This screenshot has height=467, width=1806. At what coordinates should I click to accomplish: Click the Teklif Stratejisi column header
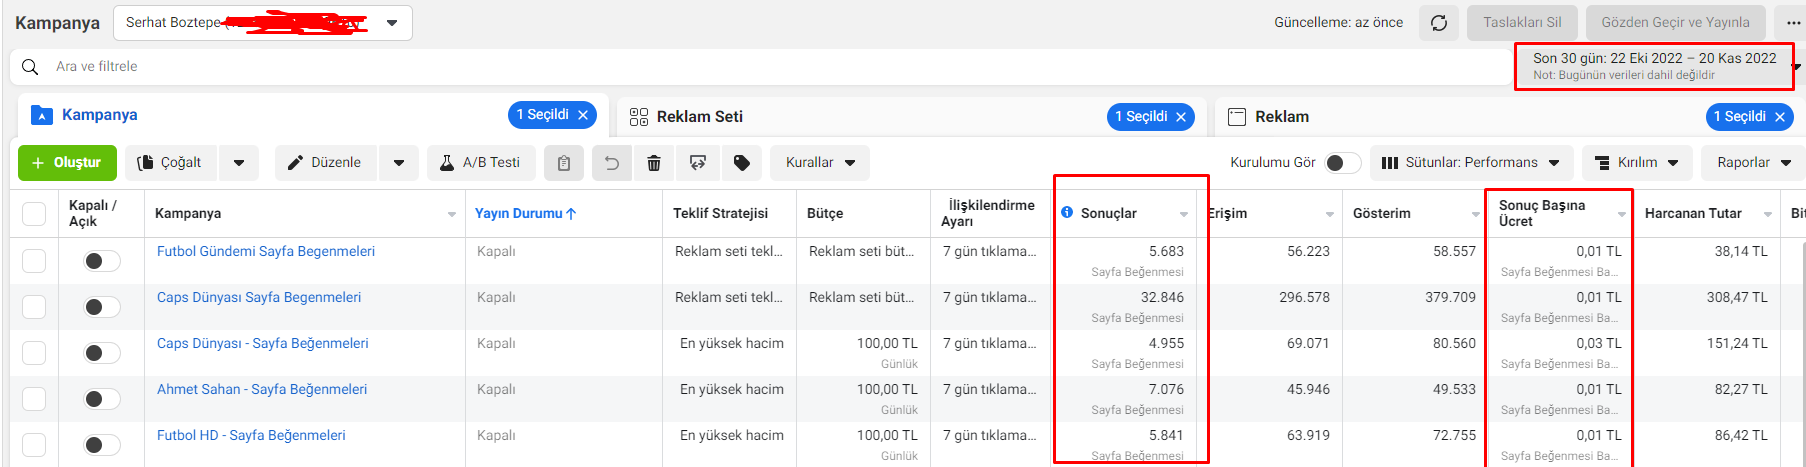(x=720, y=213)
